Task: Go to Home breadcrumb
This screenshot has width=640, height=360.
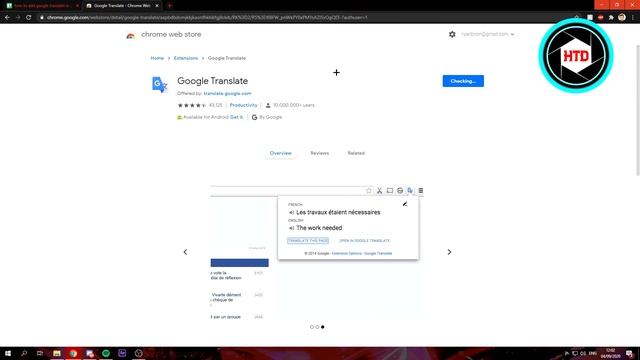Action: pyautogui.click(x=157, y=58)
